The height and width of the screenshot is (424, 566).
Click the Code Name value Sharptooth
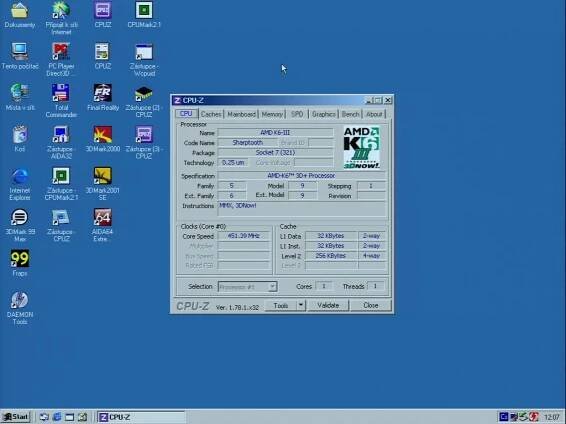coord(247,143)
